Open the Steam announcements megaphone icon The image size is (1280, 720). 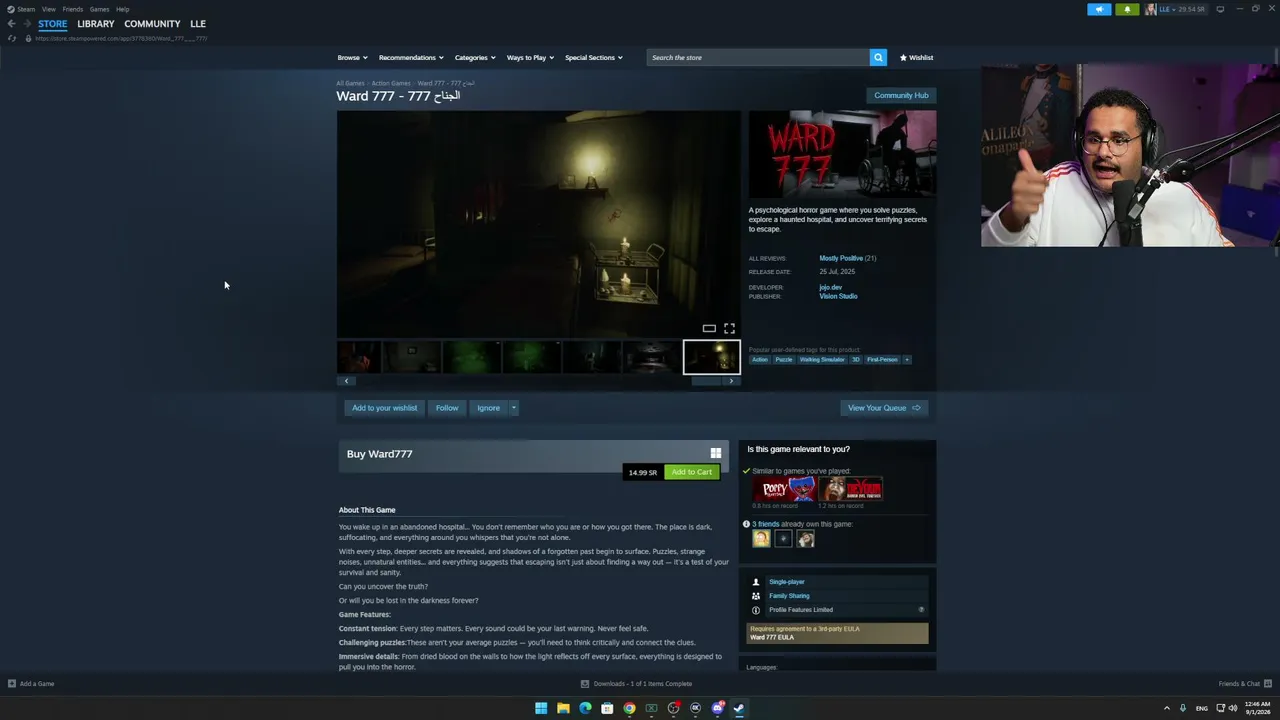click(x=1099, y=9)
